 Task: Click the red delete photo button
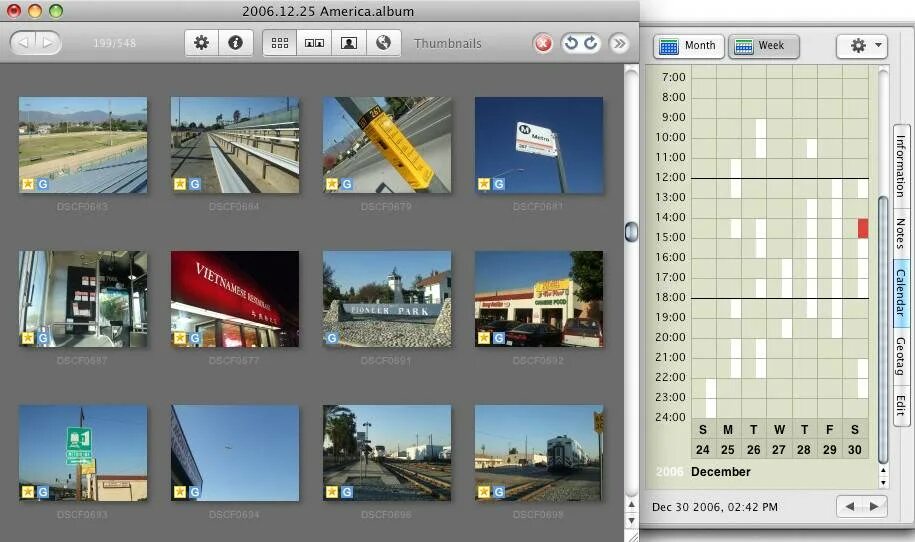click(543, 43)
